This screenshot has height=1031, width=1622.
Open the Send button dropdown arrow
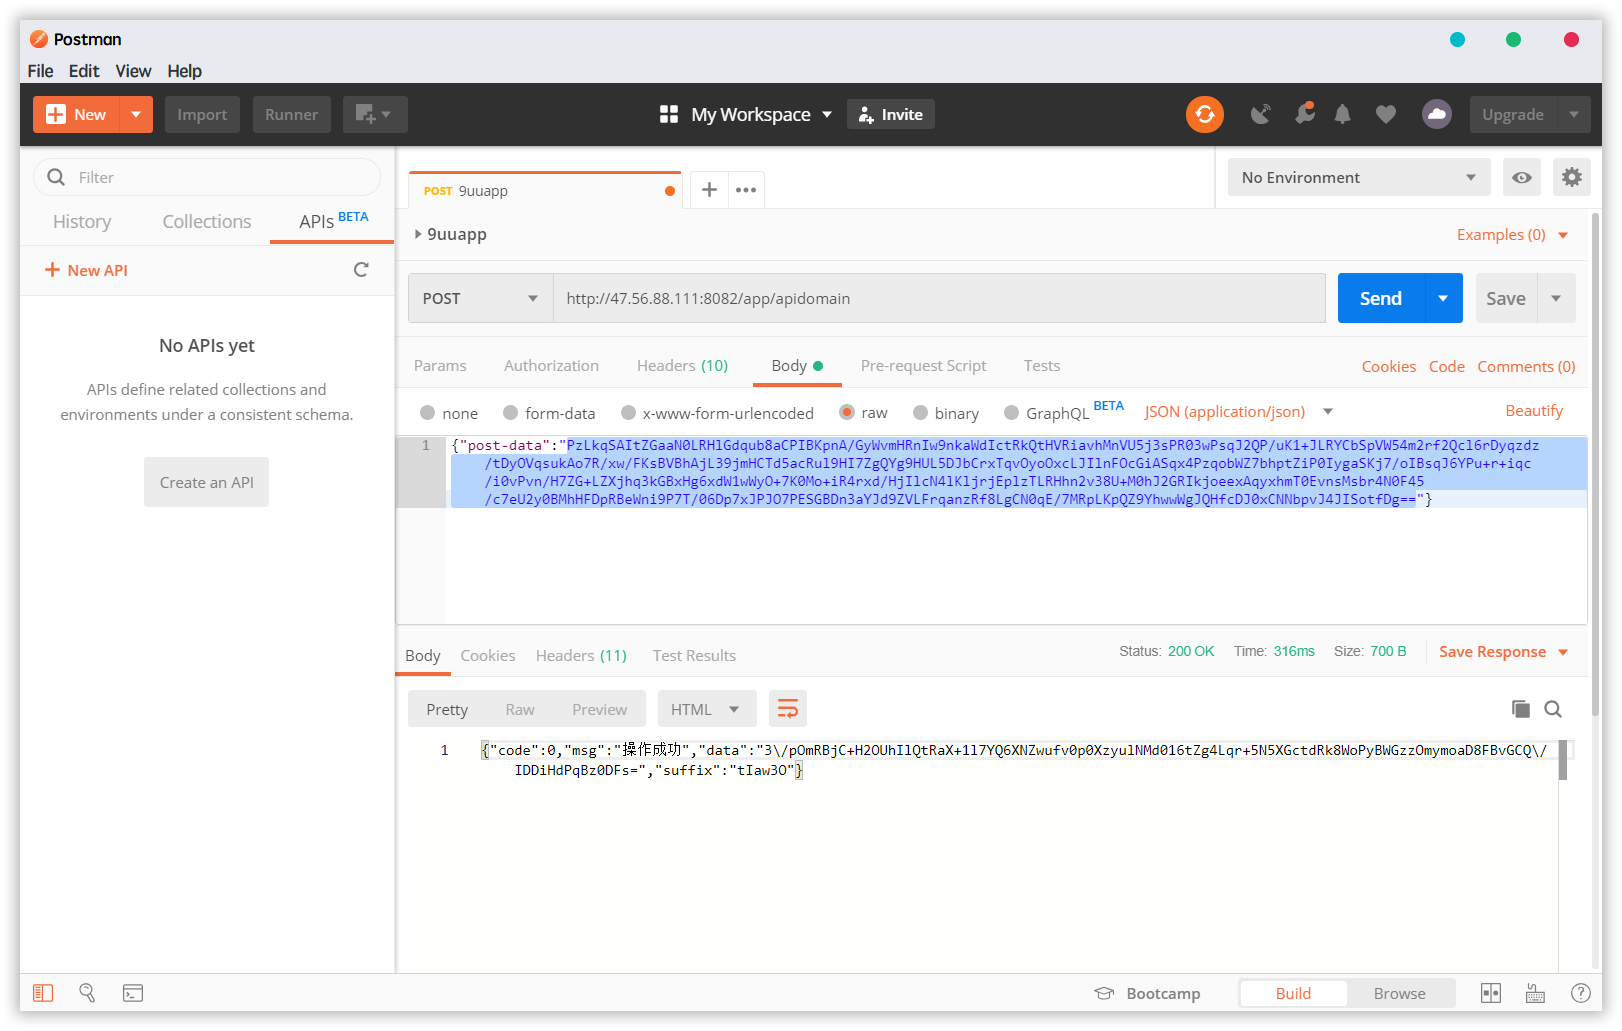pos(1443,298)
